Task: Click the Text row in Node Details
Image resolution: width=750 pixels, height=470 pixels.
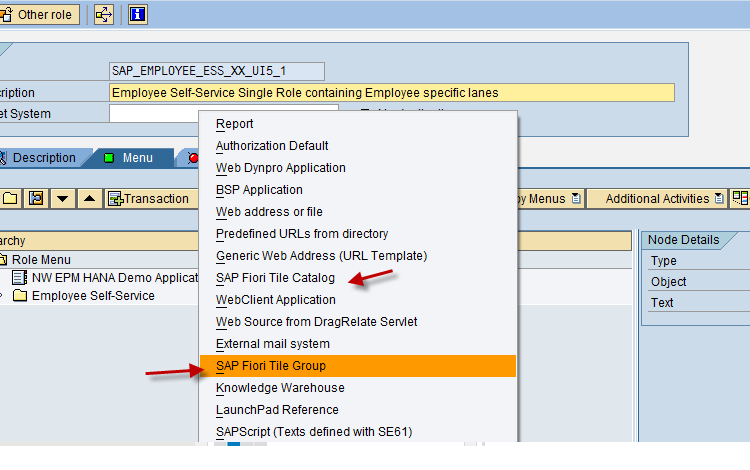Action: pos(699,303)
